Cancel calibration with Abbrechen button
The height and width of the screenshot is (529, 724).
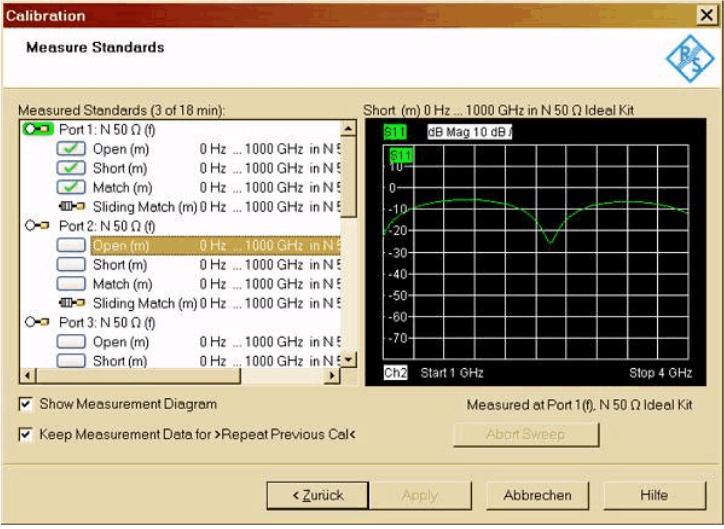coord(537,495)
